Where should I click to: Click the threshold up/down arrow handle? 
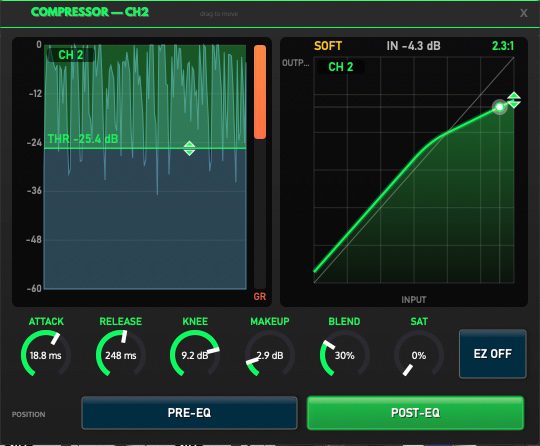[x=189, y=148]
